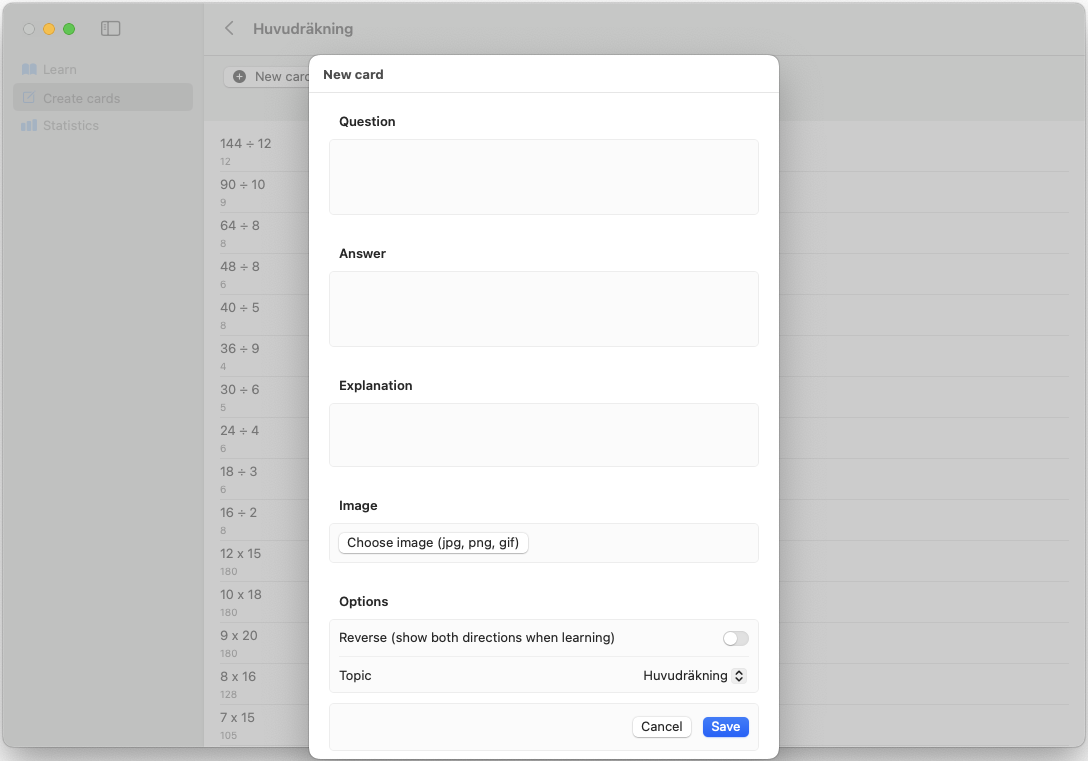Click inside the Explanation text box
This screenshot has width=1088, height=761.
click(x=543, y=435)
